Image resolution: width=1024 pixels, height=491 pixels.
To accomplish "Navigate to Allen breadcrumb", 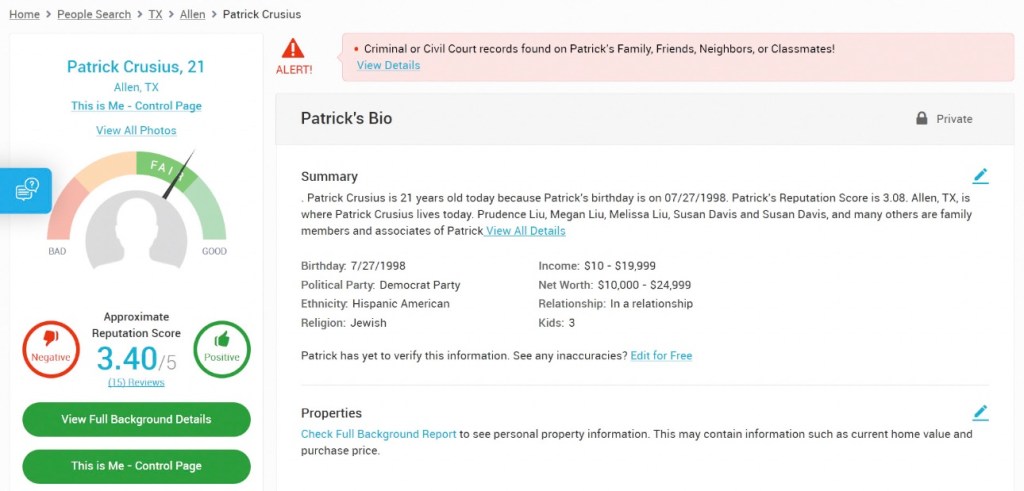I will (193, 14).
